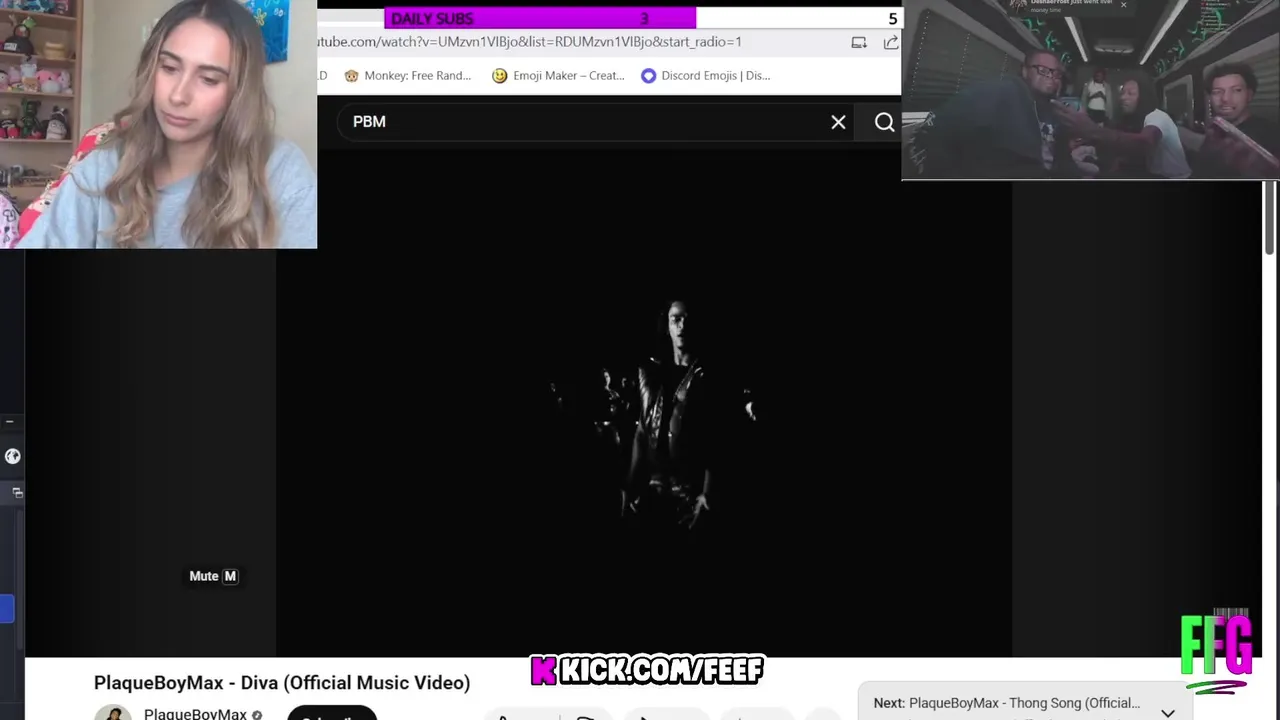Click the globe icon in left sidebar
The image size is (1280, 720).
(12, 456)
